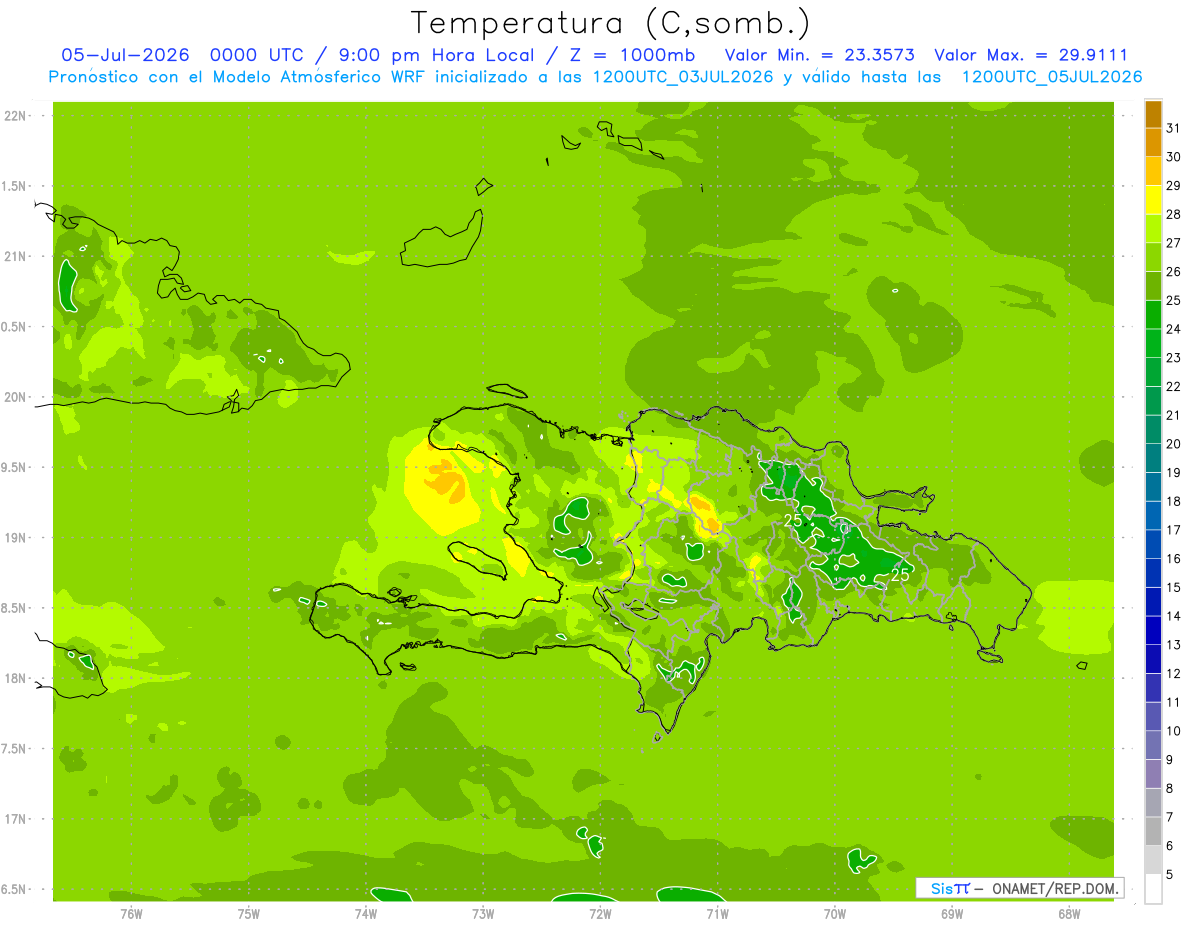Click the color bar label "5"
This screenshot has height=927, width=1200.
(1171, 875)
